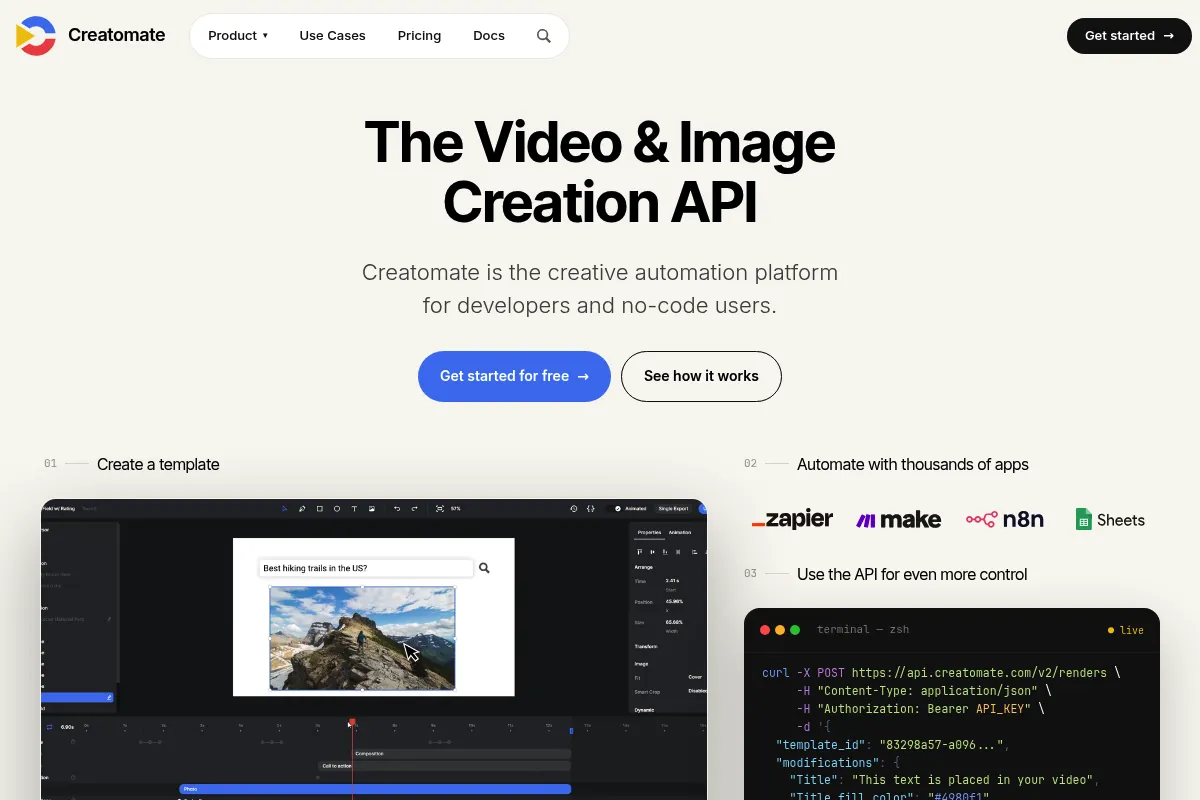
Task: Click the 'Best hiking trails in the US?' field
Action: (x=365, y=568)
